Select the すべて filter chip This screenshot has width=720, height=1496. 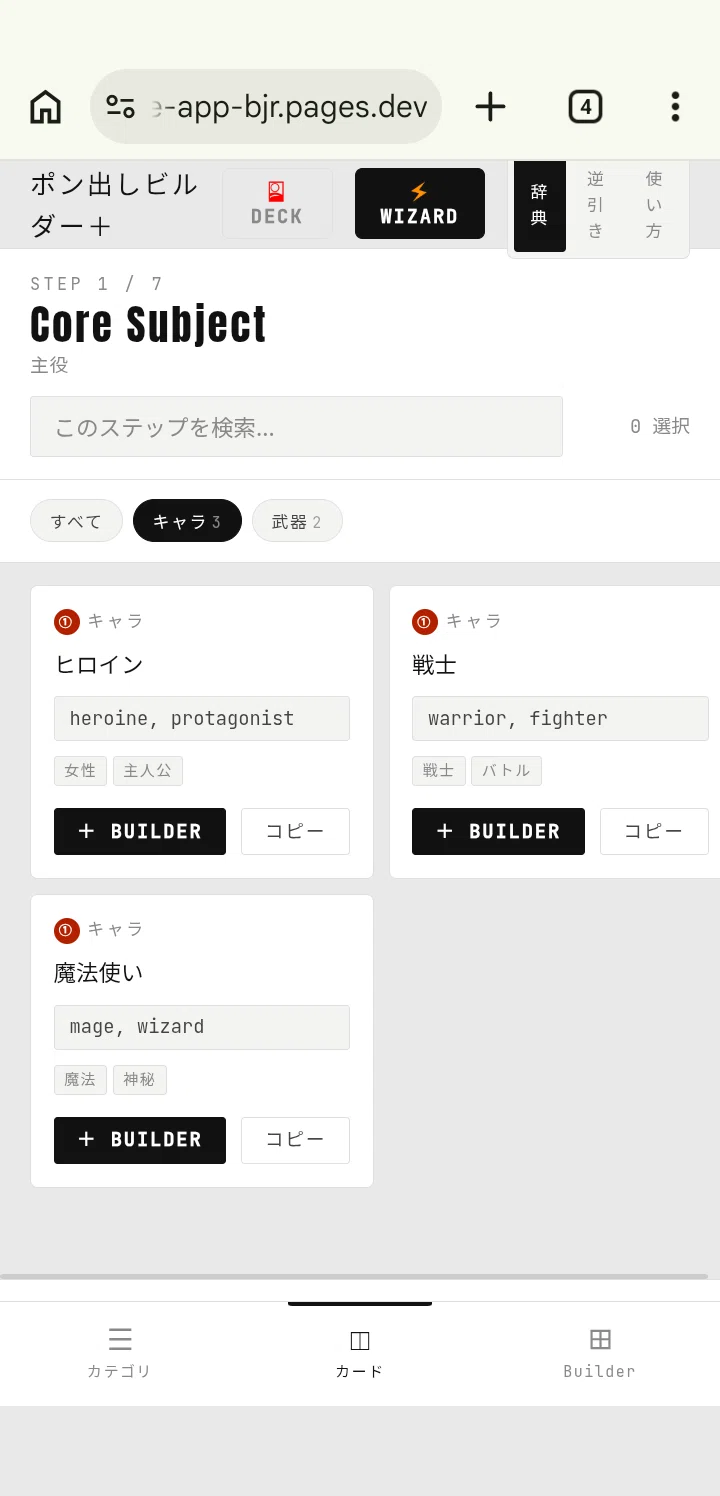tap(76, 521)
